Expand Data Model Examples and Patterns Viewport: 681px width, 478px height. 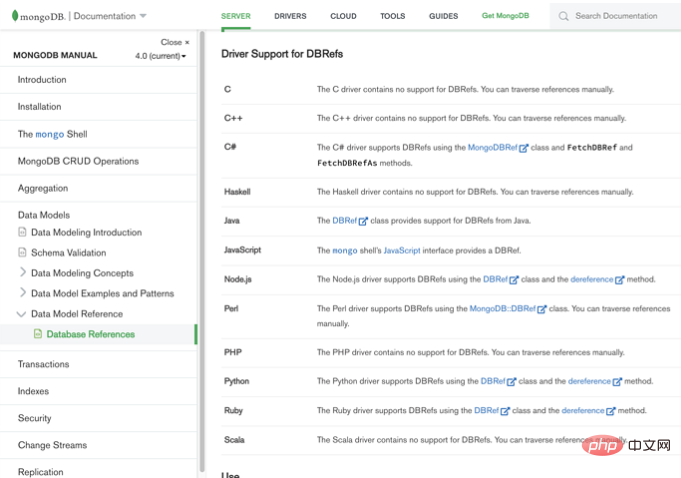[x=23, y=293]
